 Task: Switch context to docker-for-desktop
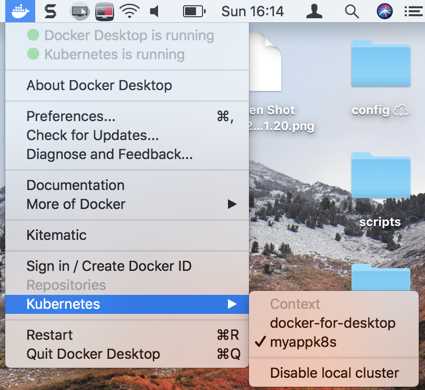[334, 323]
